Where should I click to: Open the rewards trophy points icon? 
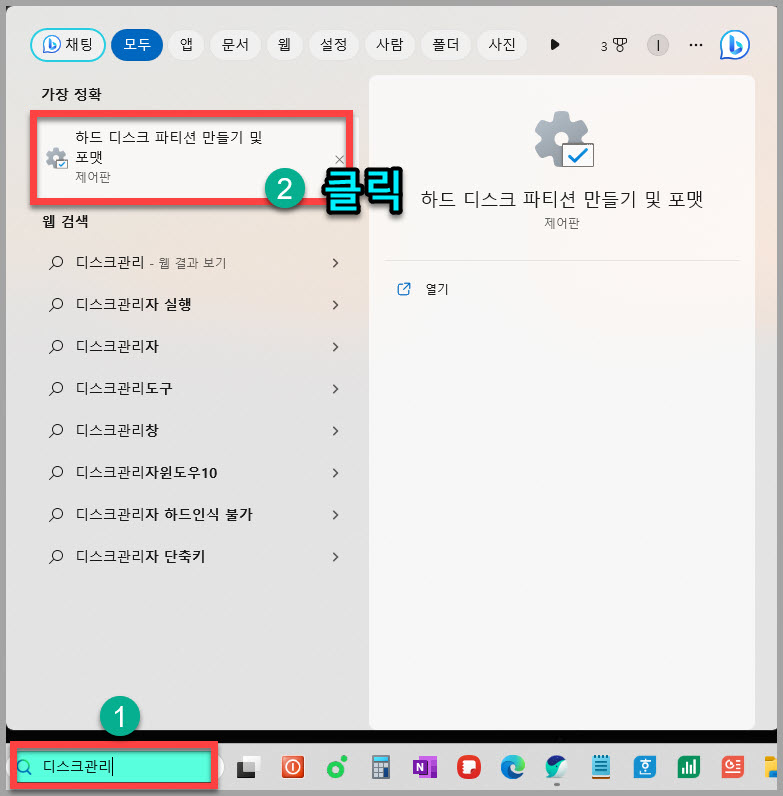click(614, 45)
